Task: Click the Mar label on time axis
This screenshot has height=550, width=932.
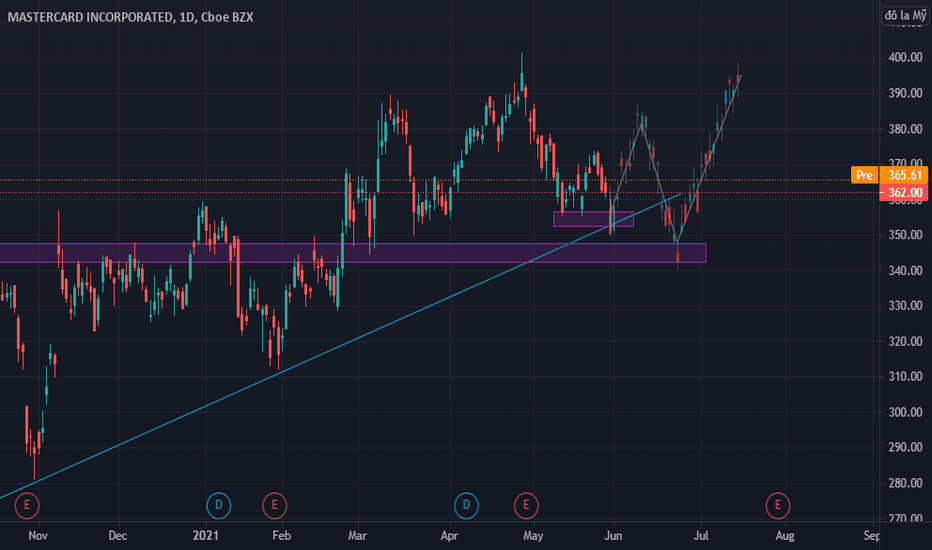Action: point(357,536)
